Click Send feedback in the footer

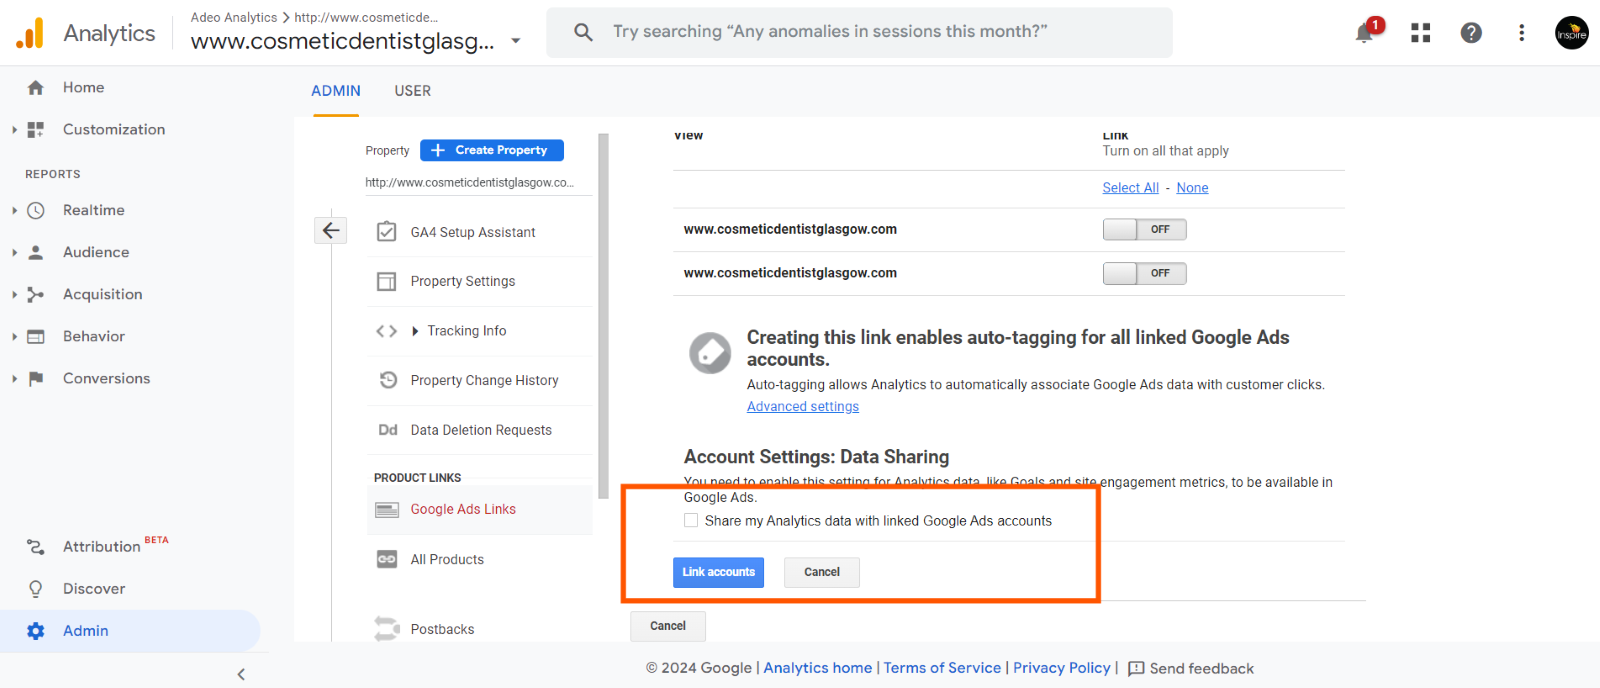click(1191, 669)
